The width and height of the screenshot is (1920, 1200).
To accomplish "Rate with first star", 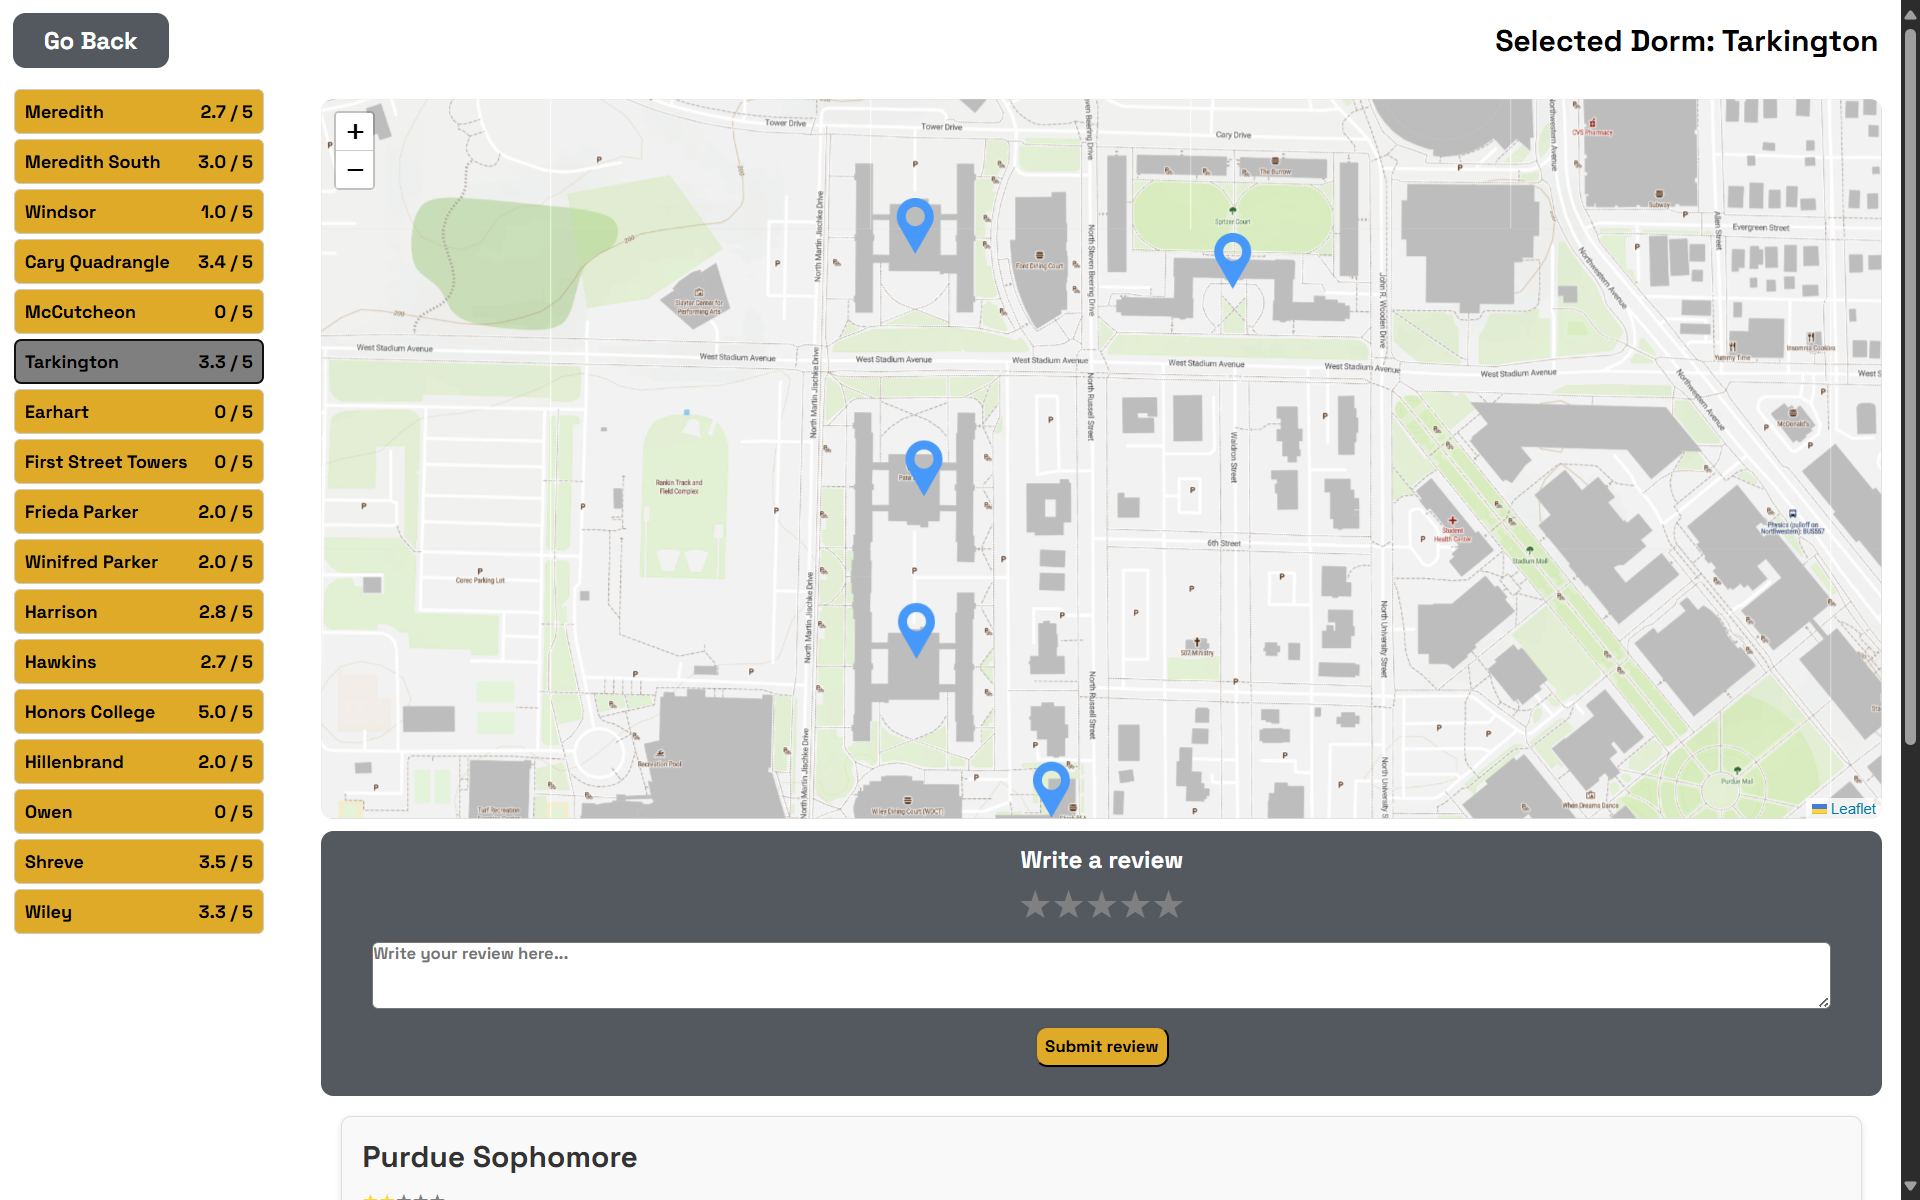I will coord(1035,905).
